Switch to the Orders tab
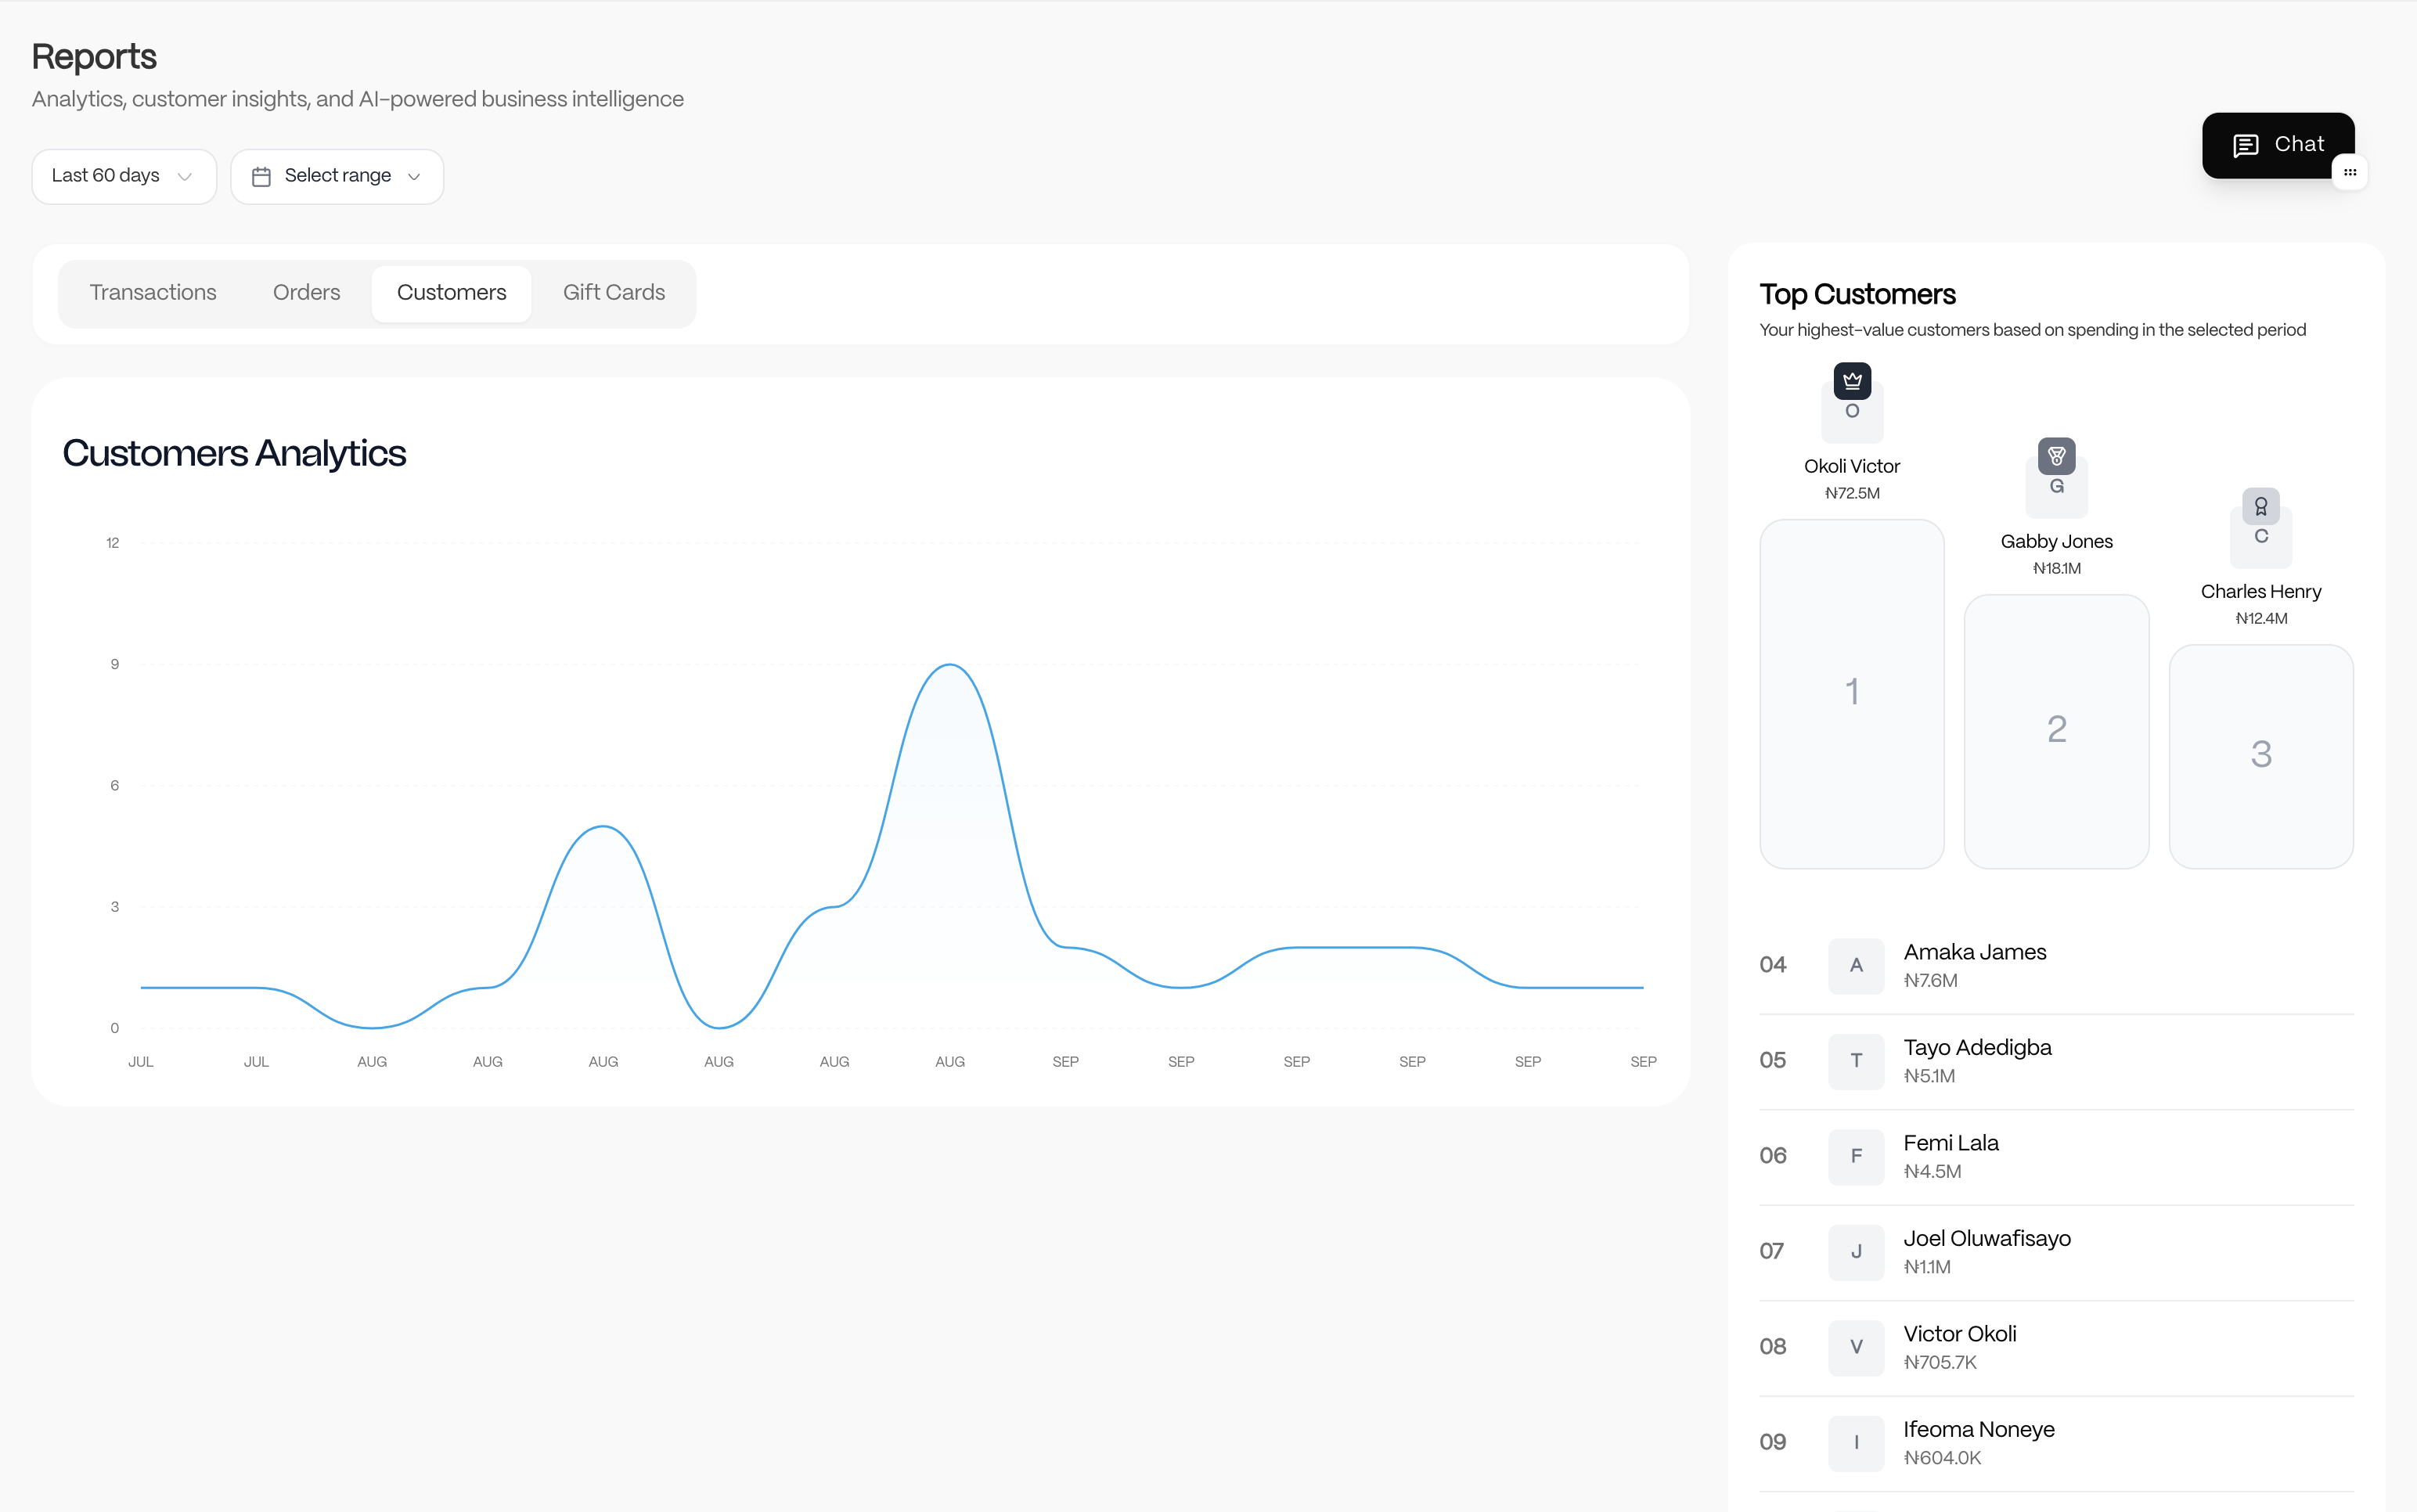Image resolution: width=2417 pixels, height=1512 pixels. pyautogui.click(x=306, y=292)
